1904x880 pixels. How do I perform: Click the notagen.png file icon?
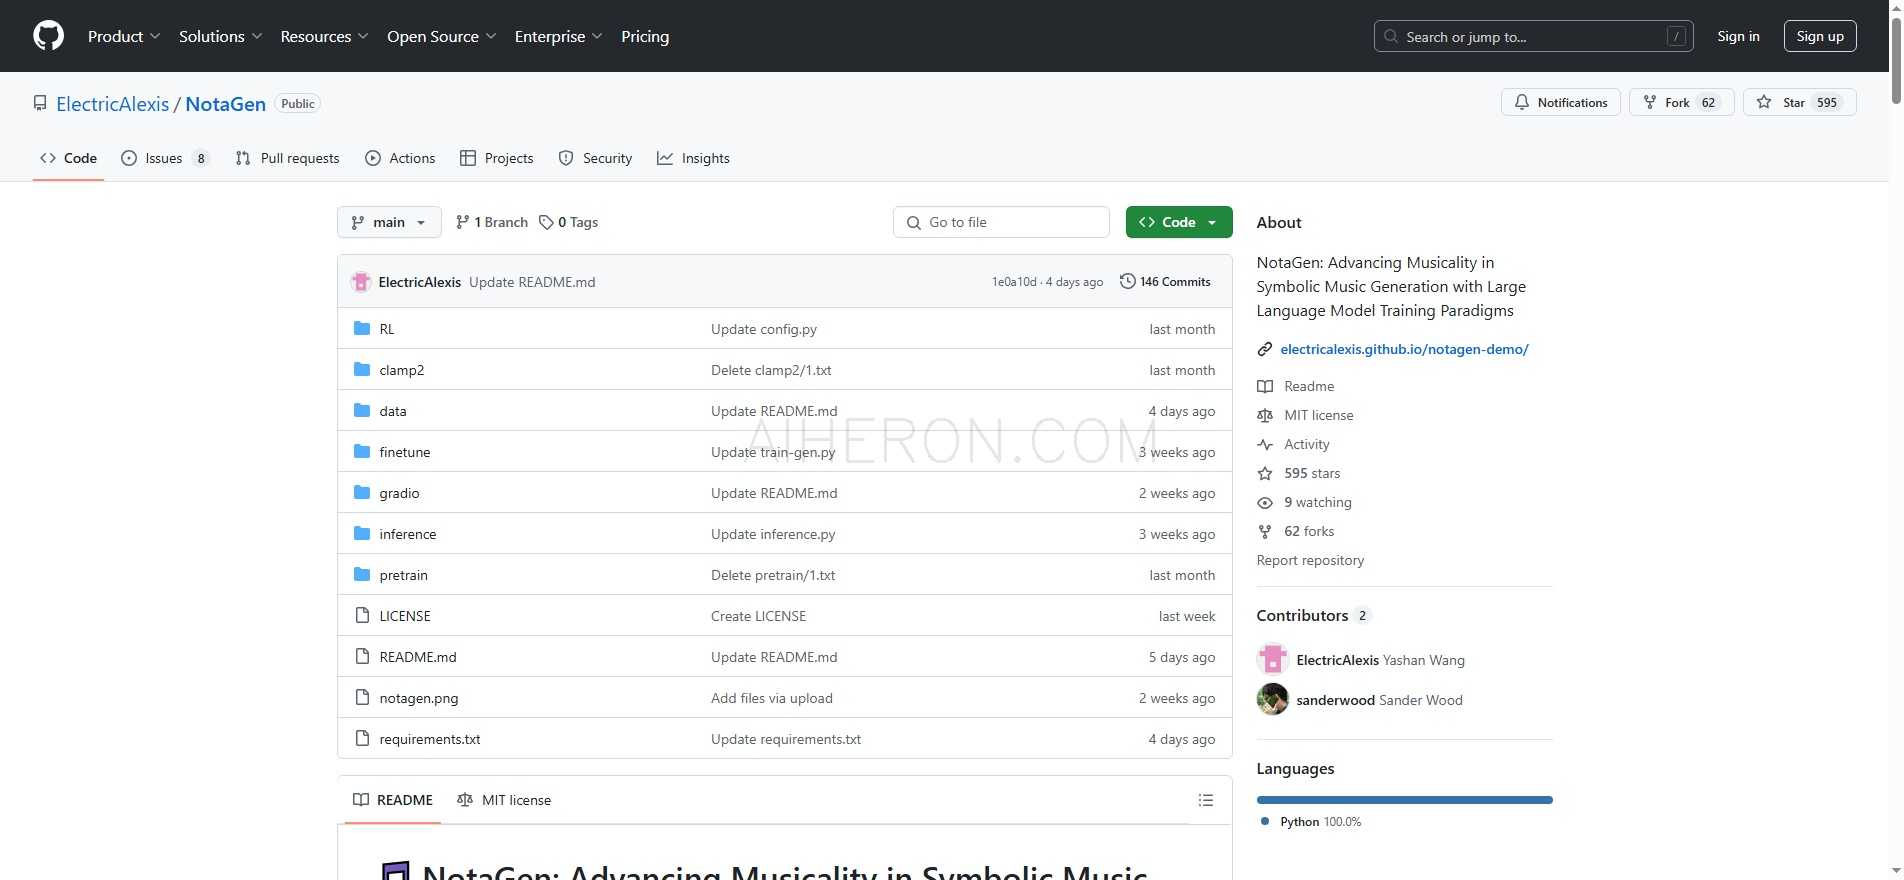click(x=362, y=698)
